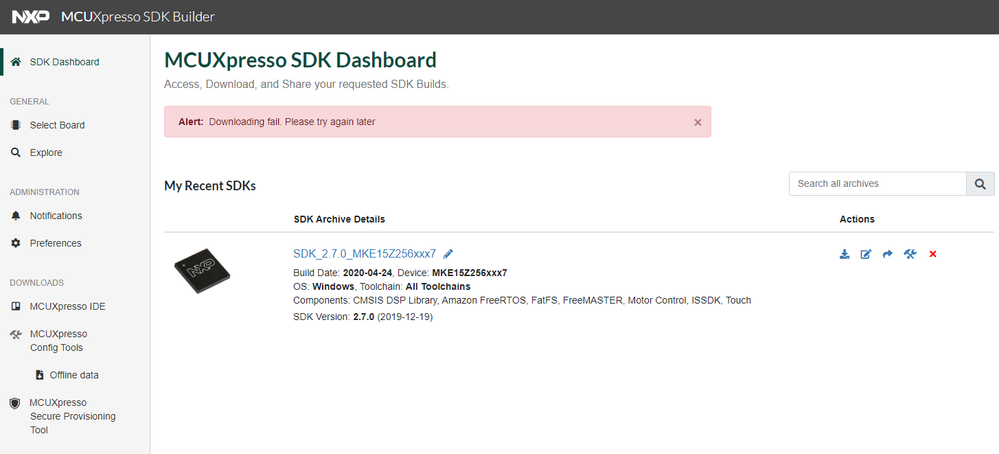Click the OS: Windows toolchain line
The image size is (999, 454).
382,287
